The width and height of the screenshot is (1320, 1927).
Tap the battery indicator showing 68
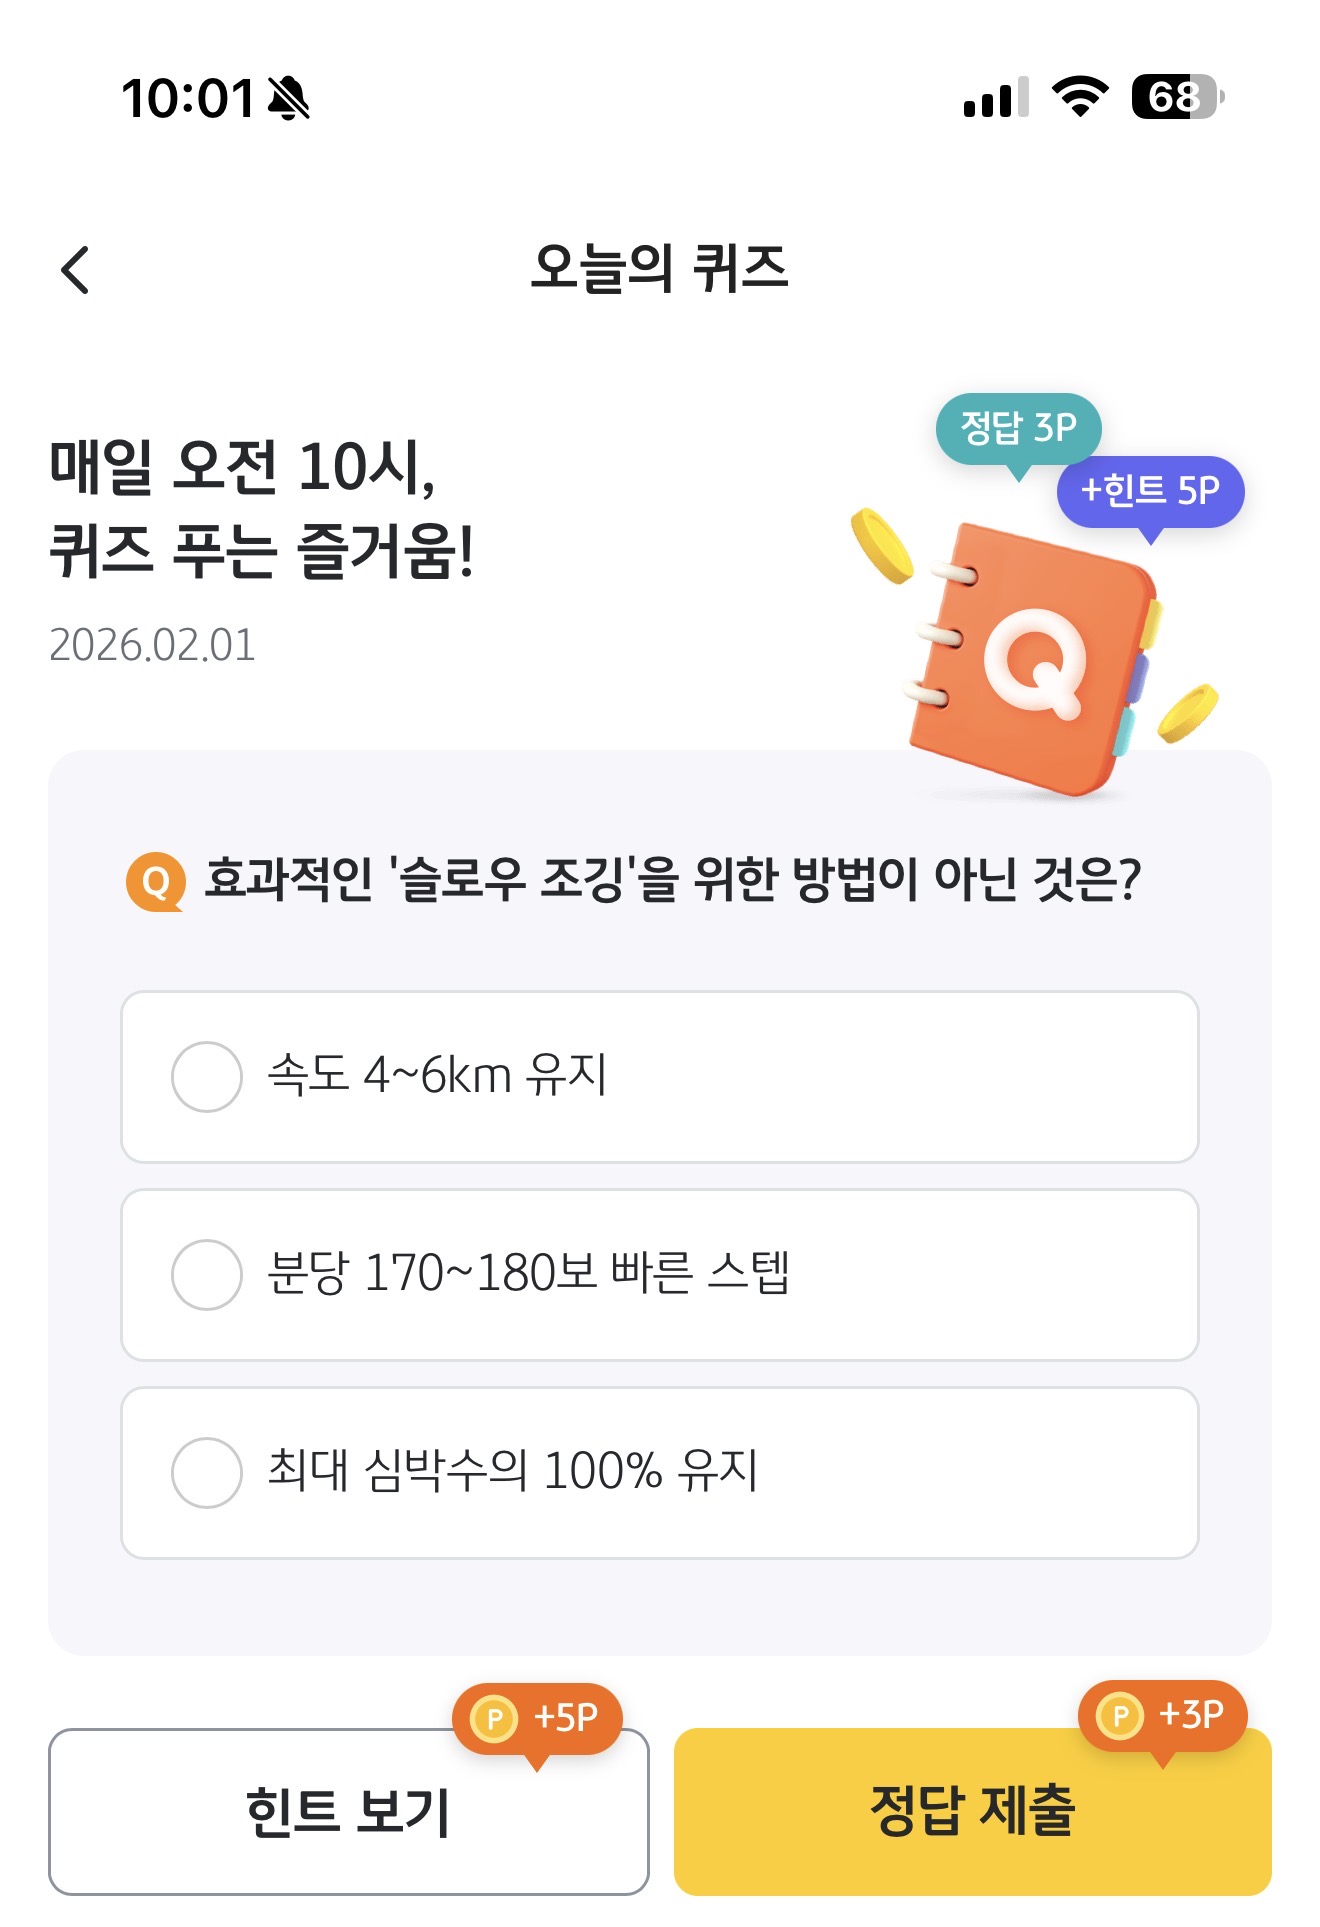pos(1178,97)
